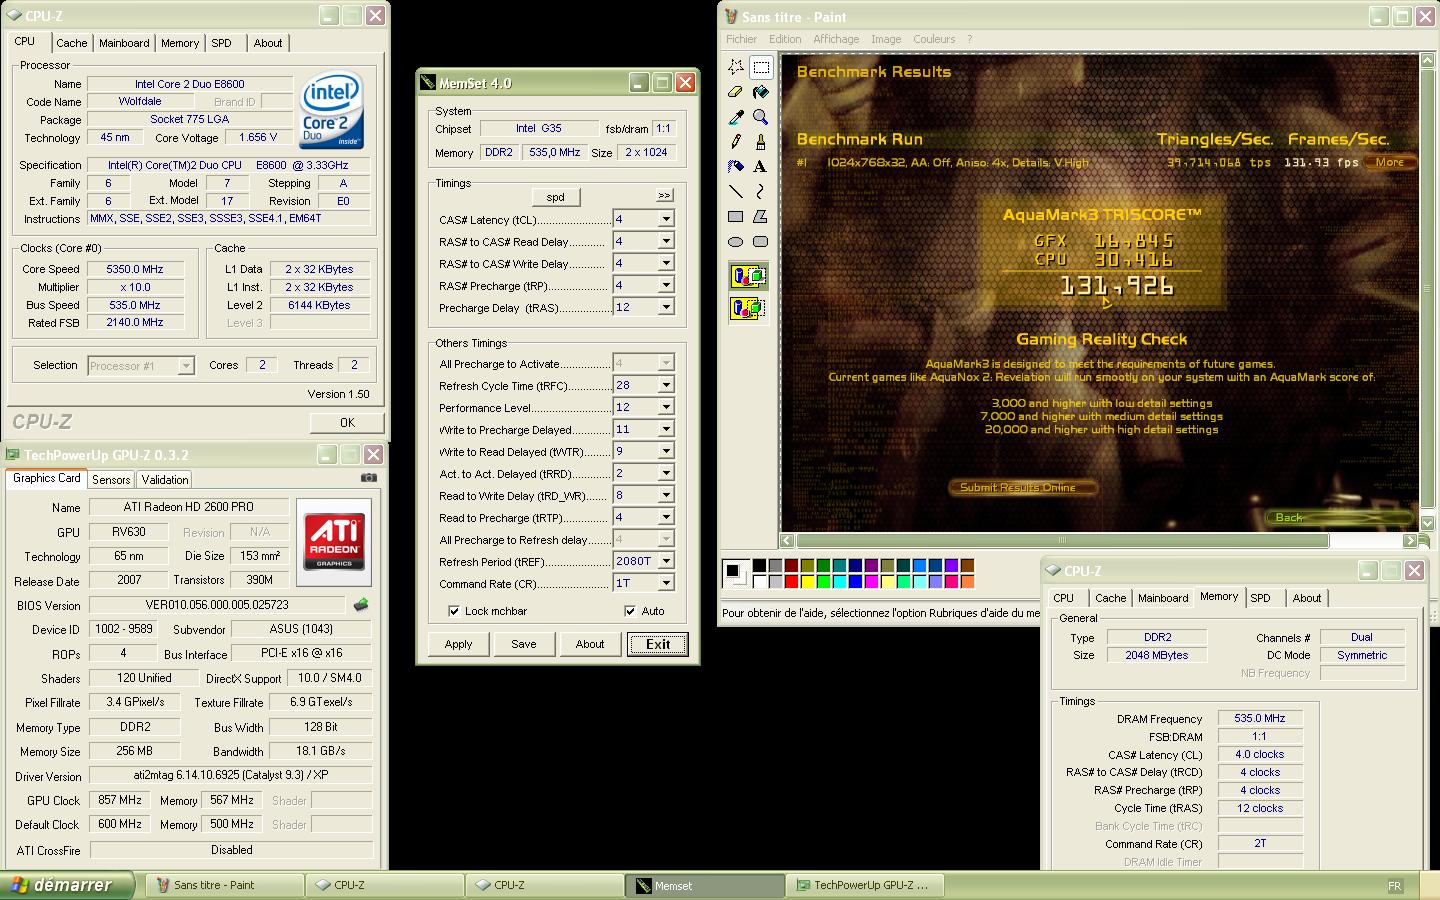
Task: Pick the Rectangle shape tool in Paint
Action: click(736, 216)
